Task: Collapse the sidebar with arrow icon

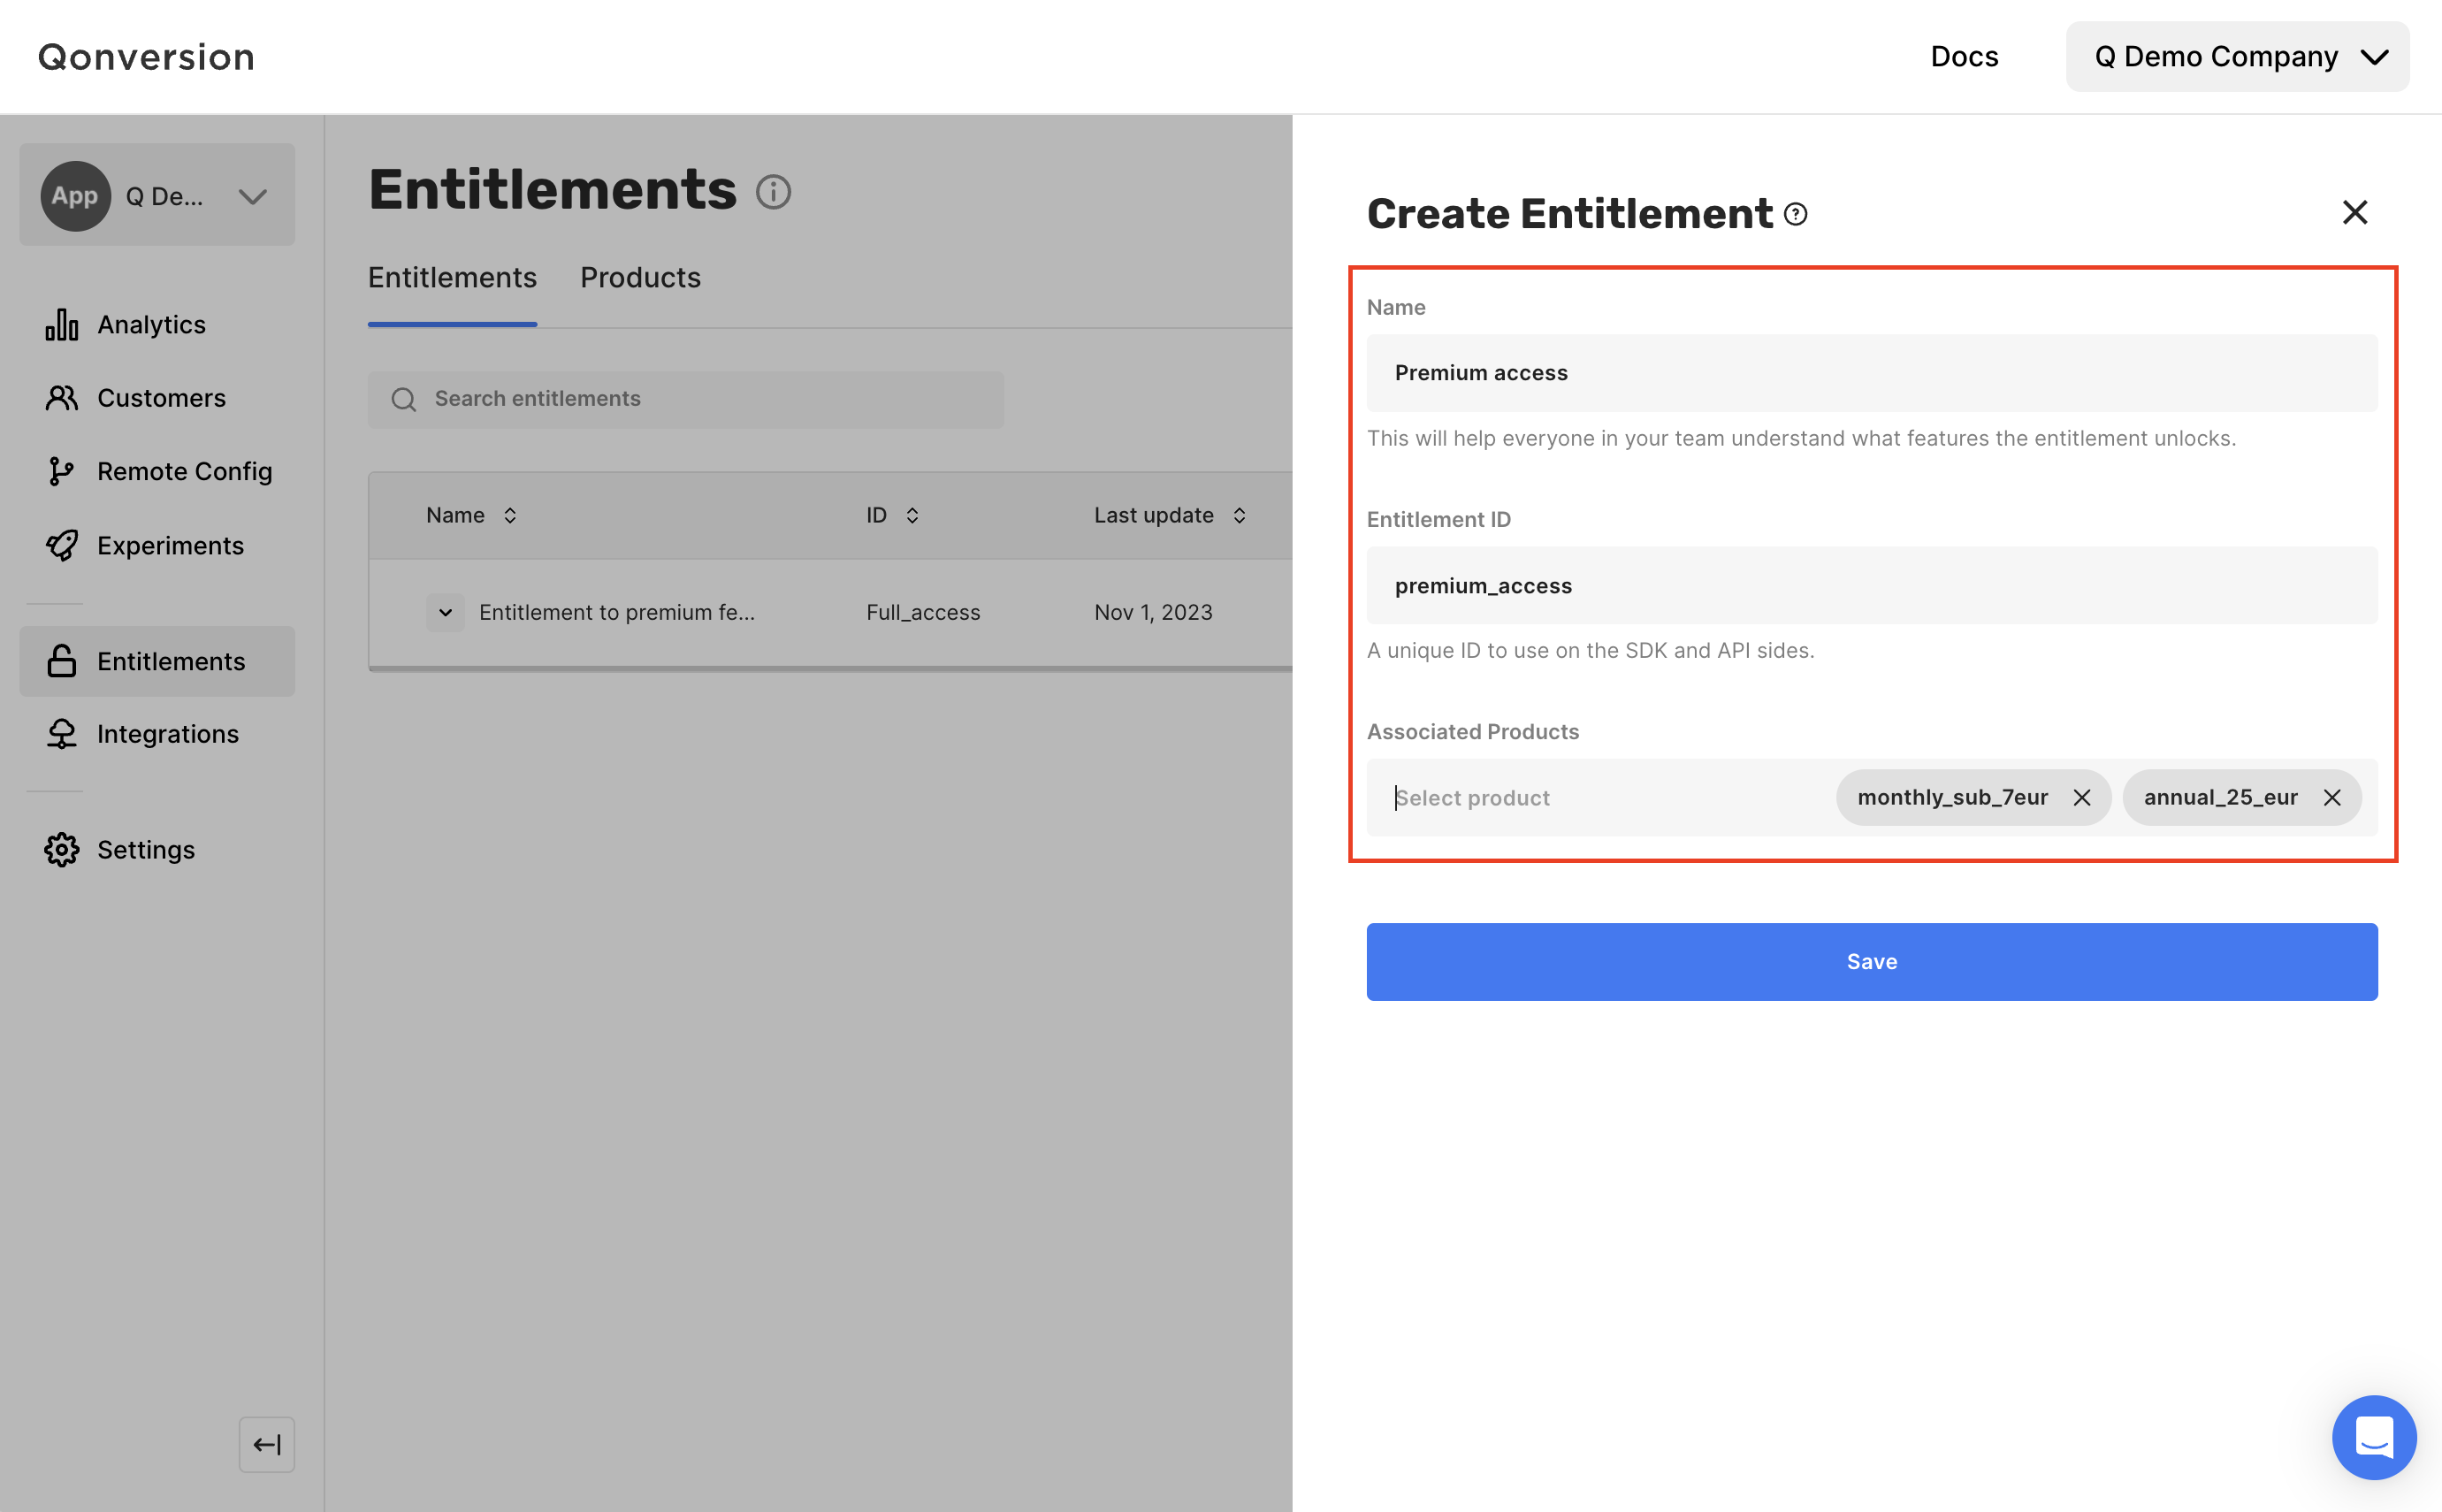Action: tap(266, 1444)
